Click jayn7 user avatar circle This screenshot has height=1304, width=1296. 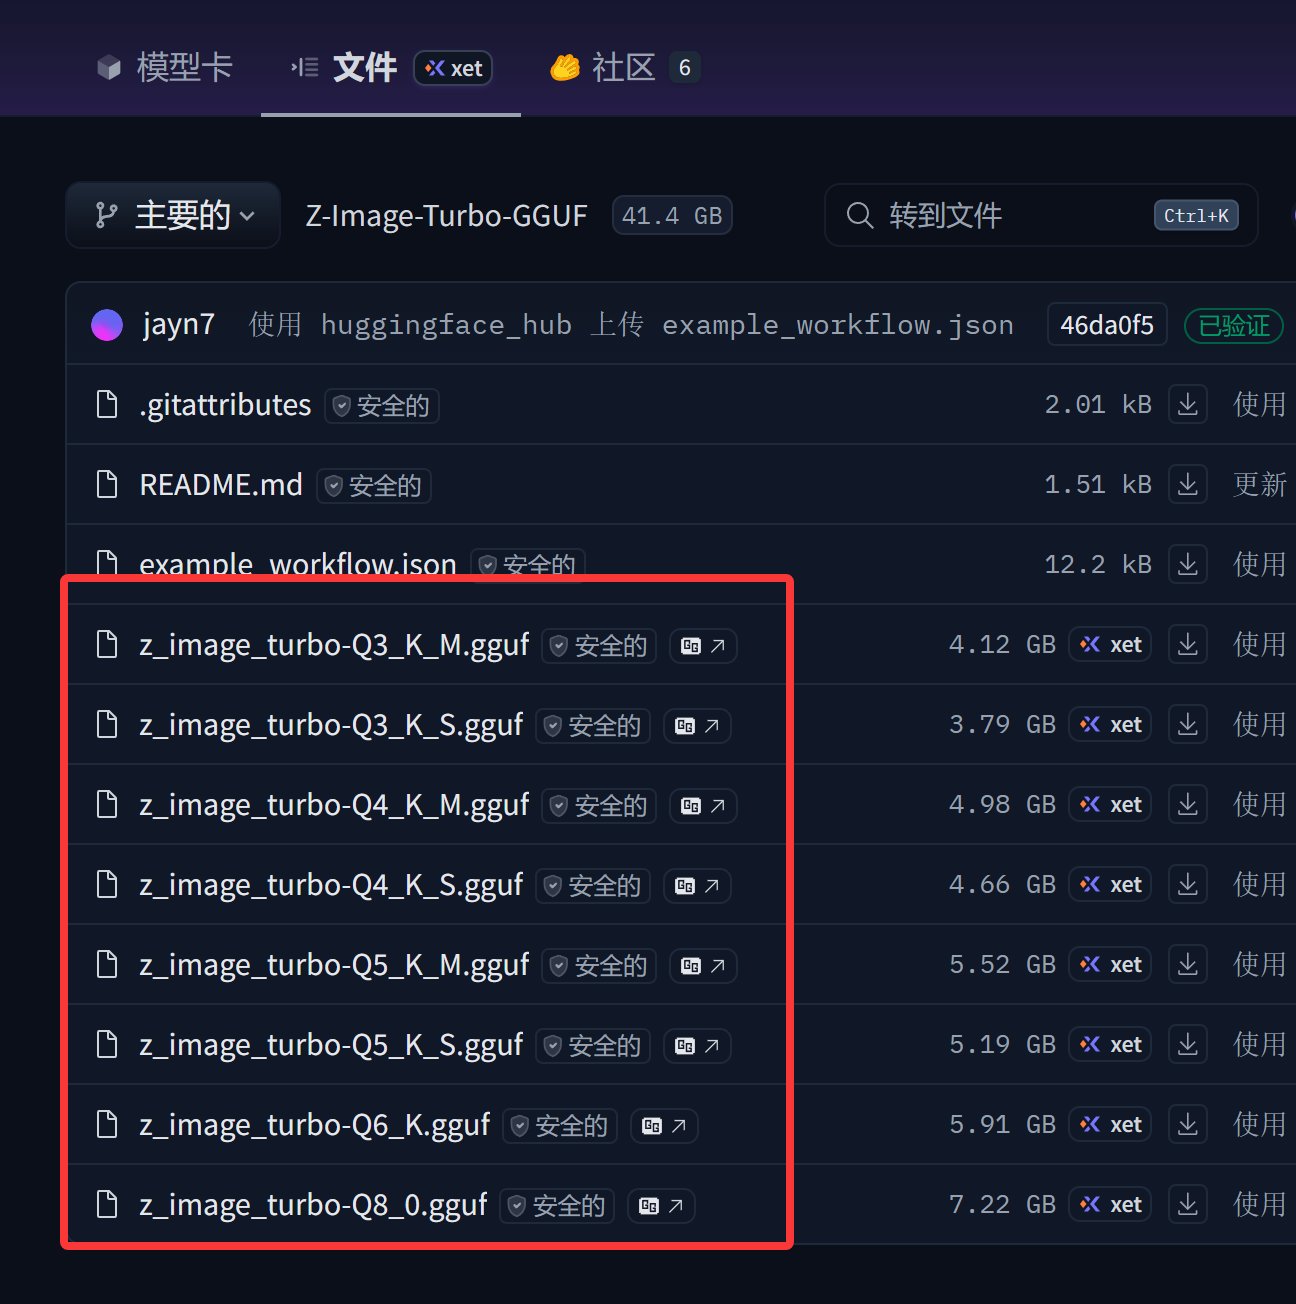(107, 325)
